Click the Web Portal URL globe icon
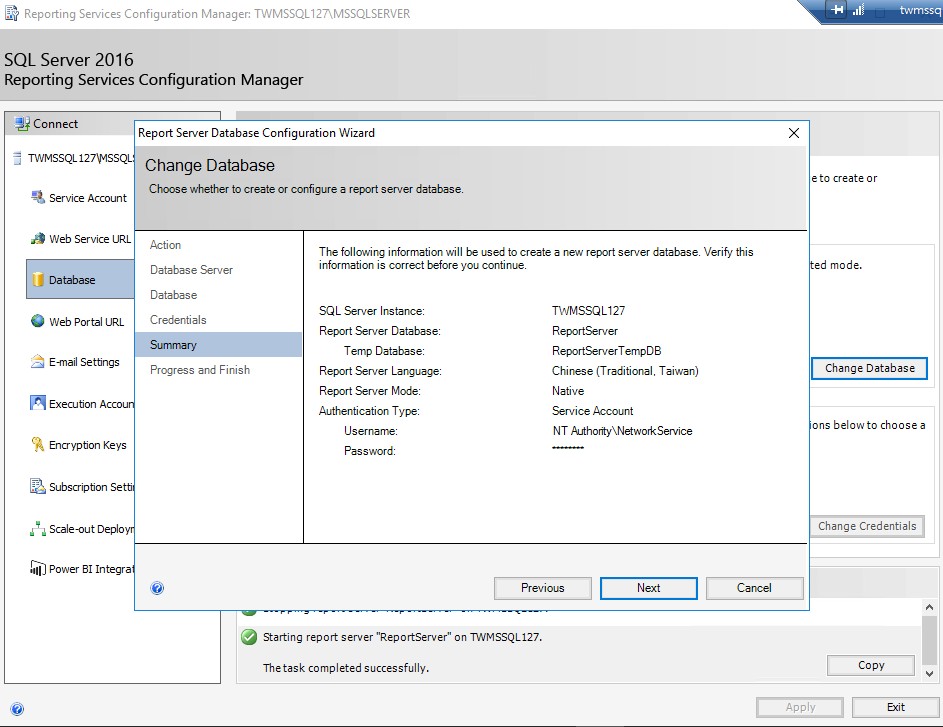The height and width of the screenshot is (727, 943). click(x=38, y=321)
